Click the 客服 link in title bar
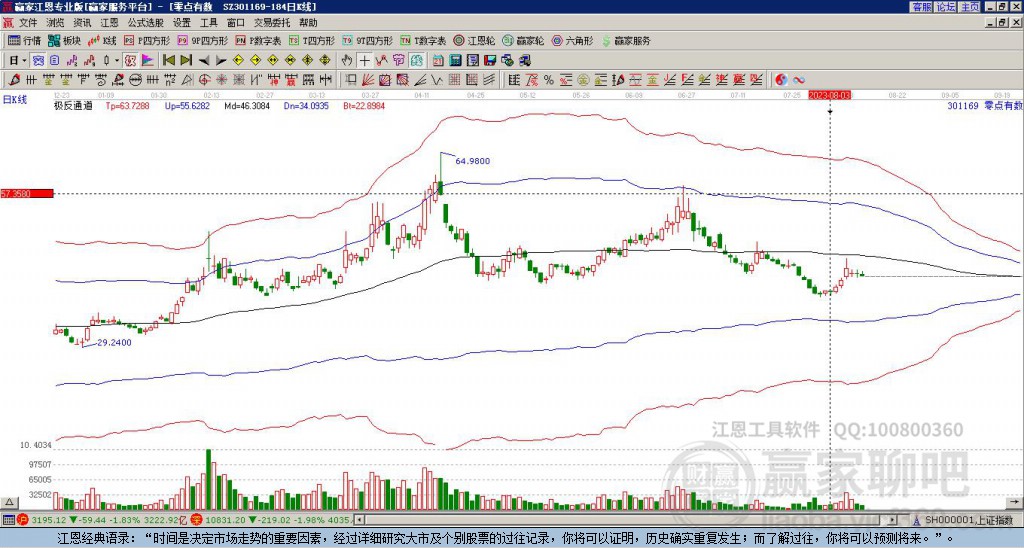Viewport: 1024px width, 548px height. (x=921, y=7)
